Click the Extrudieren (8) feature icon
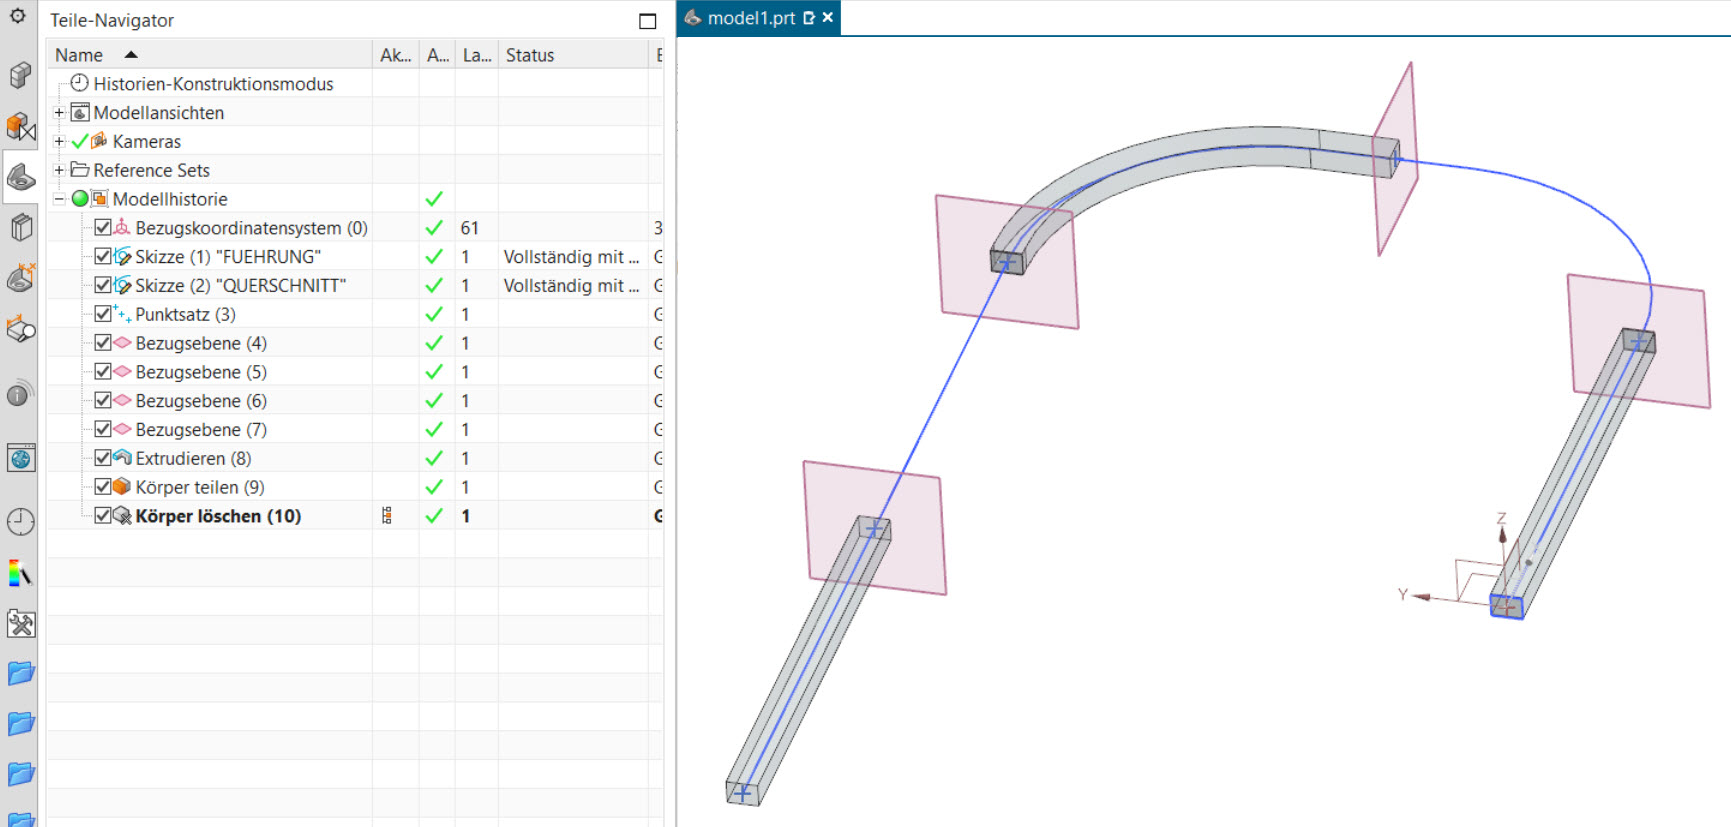Viewport: 1731px width, 827px height. click(x=123, y=458)
